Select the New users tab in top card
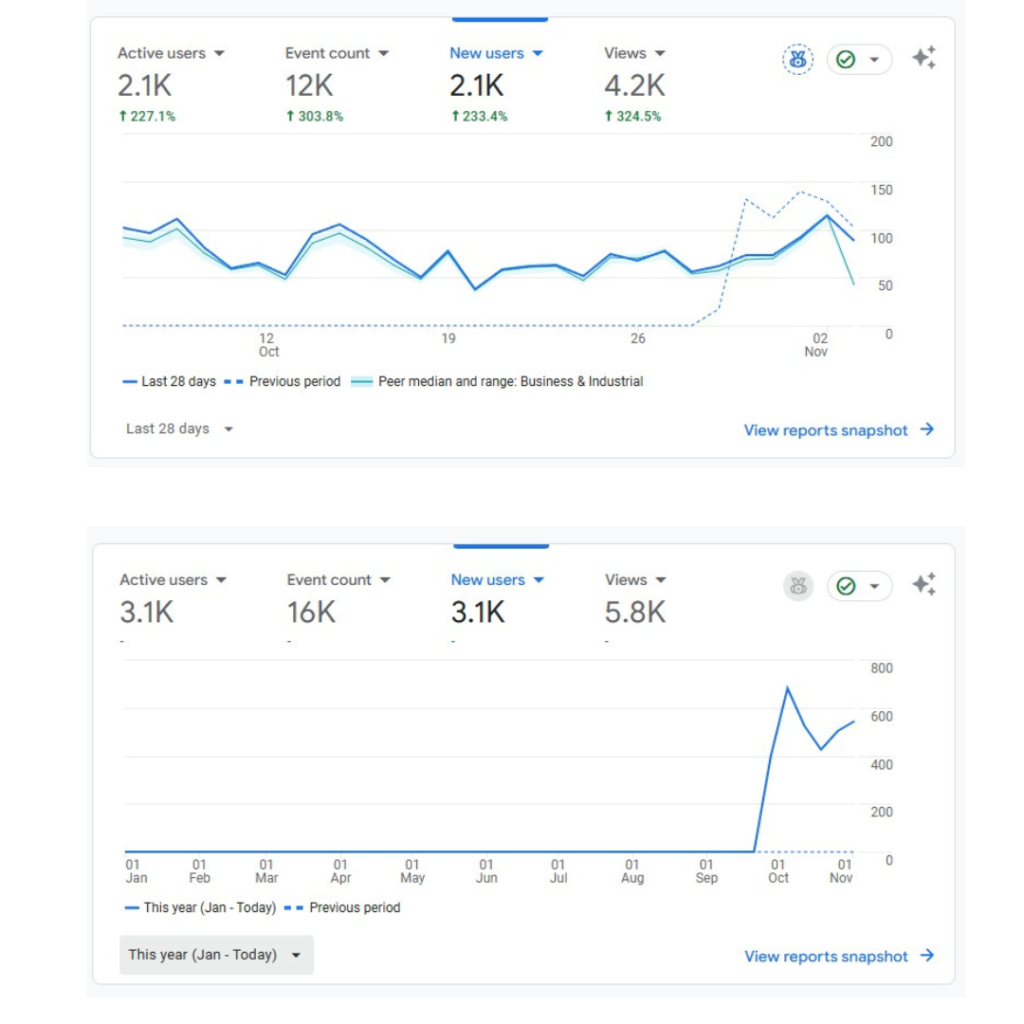 (x=487, y=54)
